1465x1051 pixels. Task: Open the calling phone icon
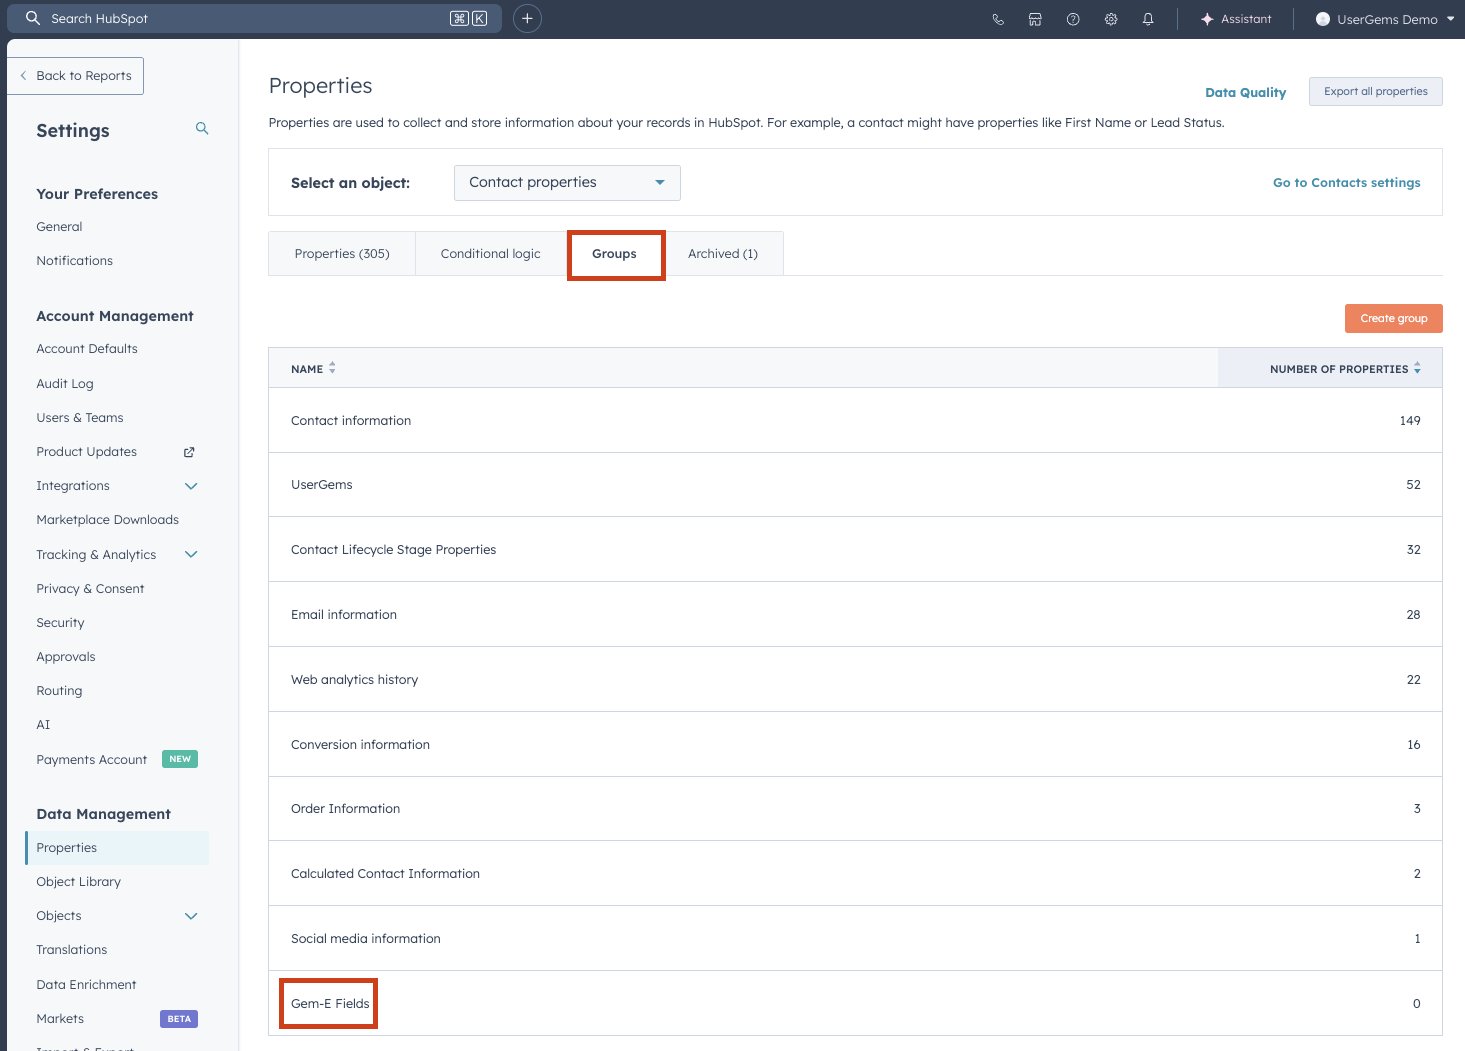[998, 19]
